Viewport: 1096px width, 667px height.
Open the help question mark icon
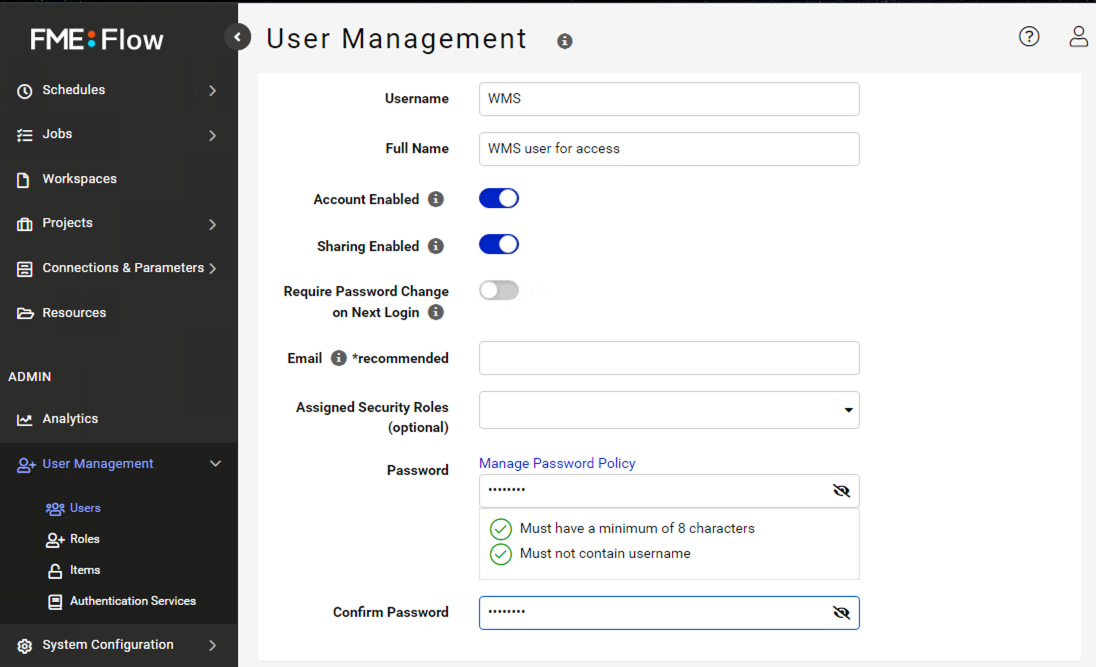(1029, 36)
